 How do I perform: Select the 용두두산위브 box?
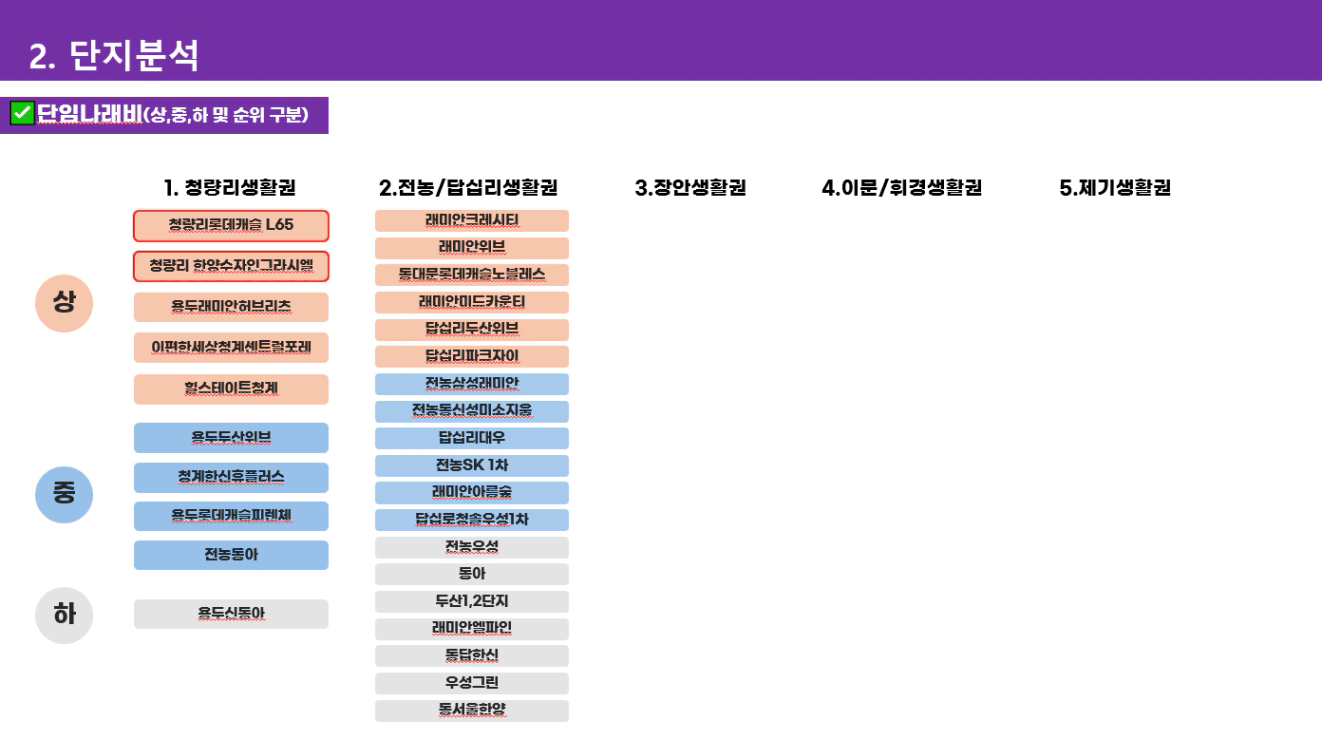pyautogui.click(x=231, y=438)
